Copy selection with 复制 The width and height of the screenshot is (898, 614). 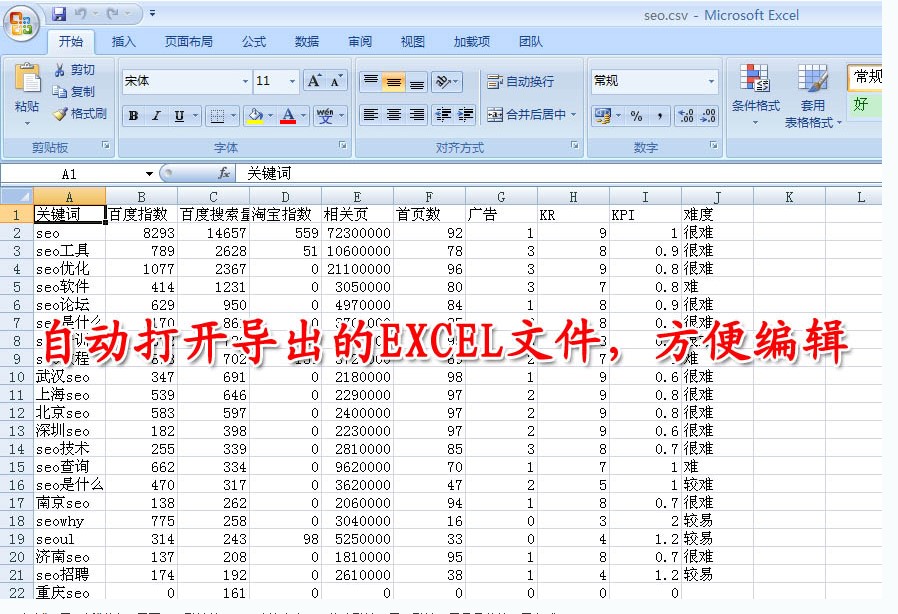point(74,92)
